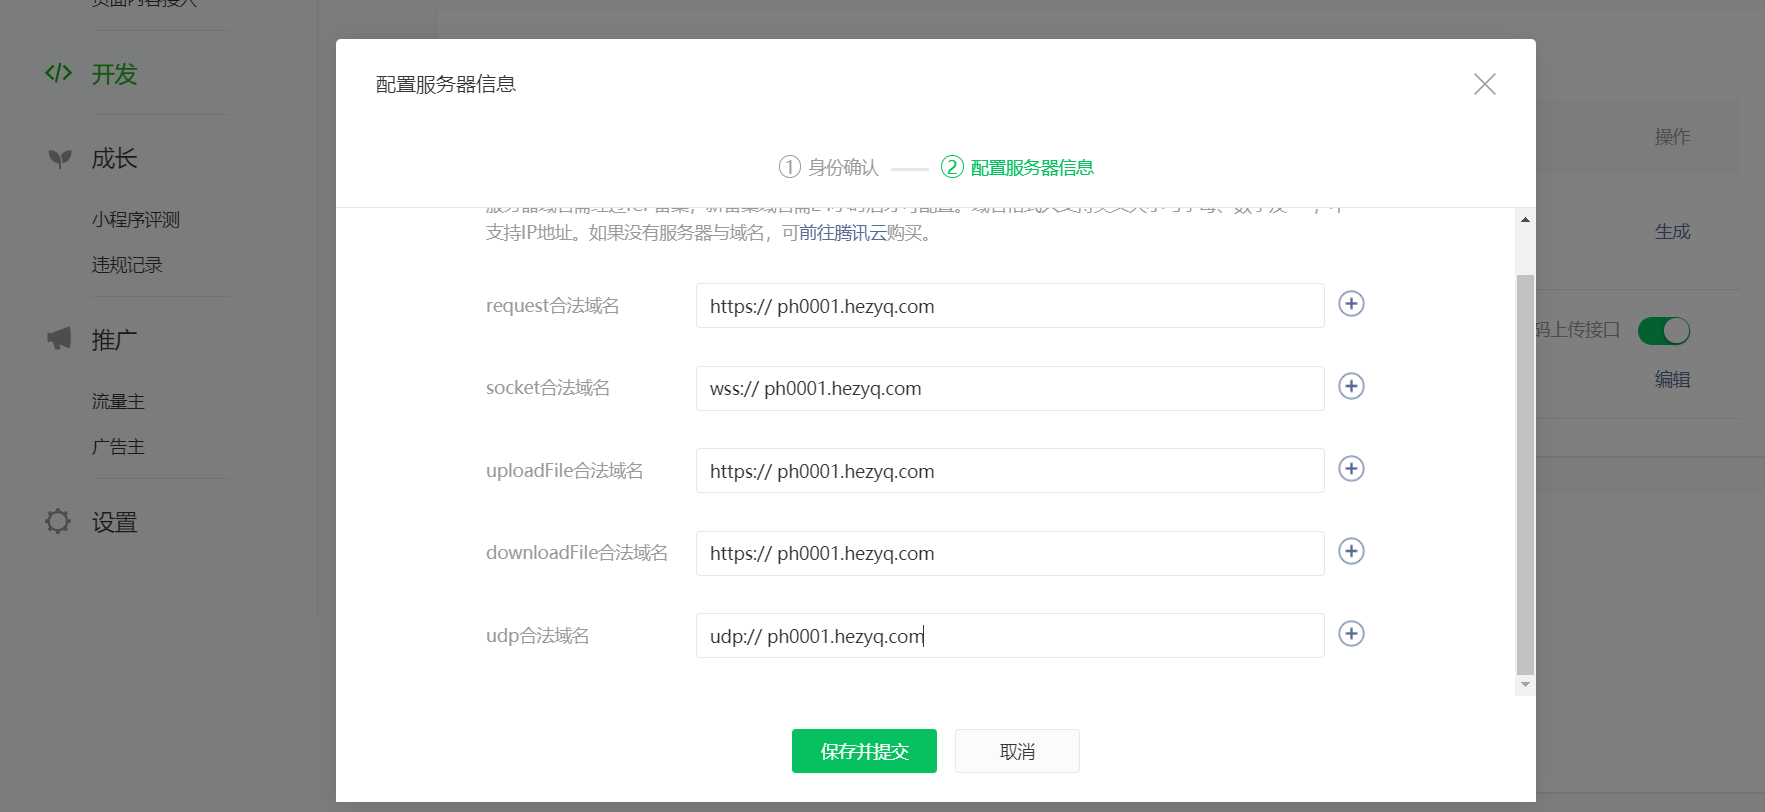Open the 设置 menu in sidebar

(x=114, y=522)
